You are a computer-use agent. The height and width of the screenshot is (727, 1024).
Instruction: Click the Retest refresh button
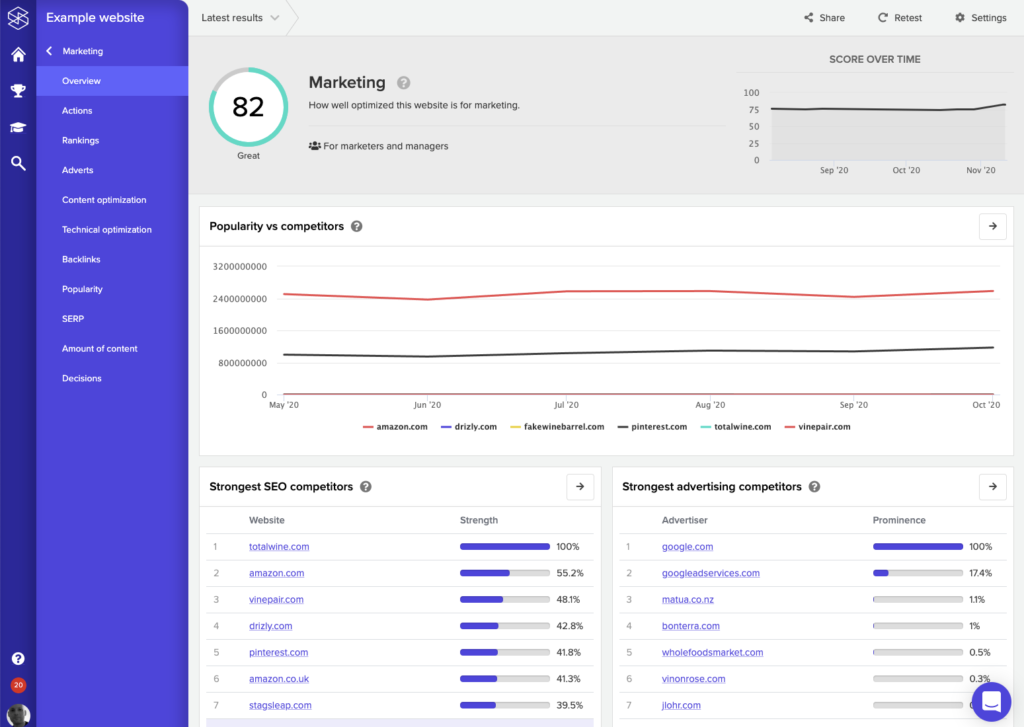pos(899,18)
